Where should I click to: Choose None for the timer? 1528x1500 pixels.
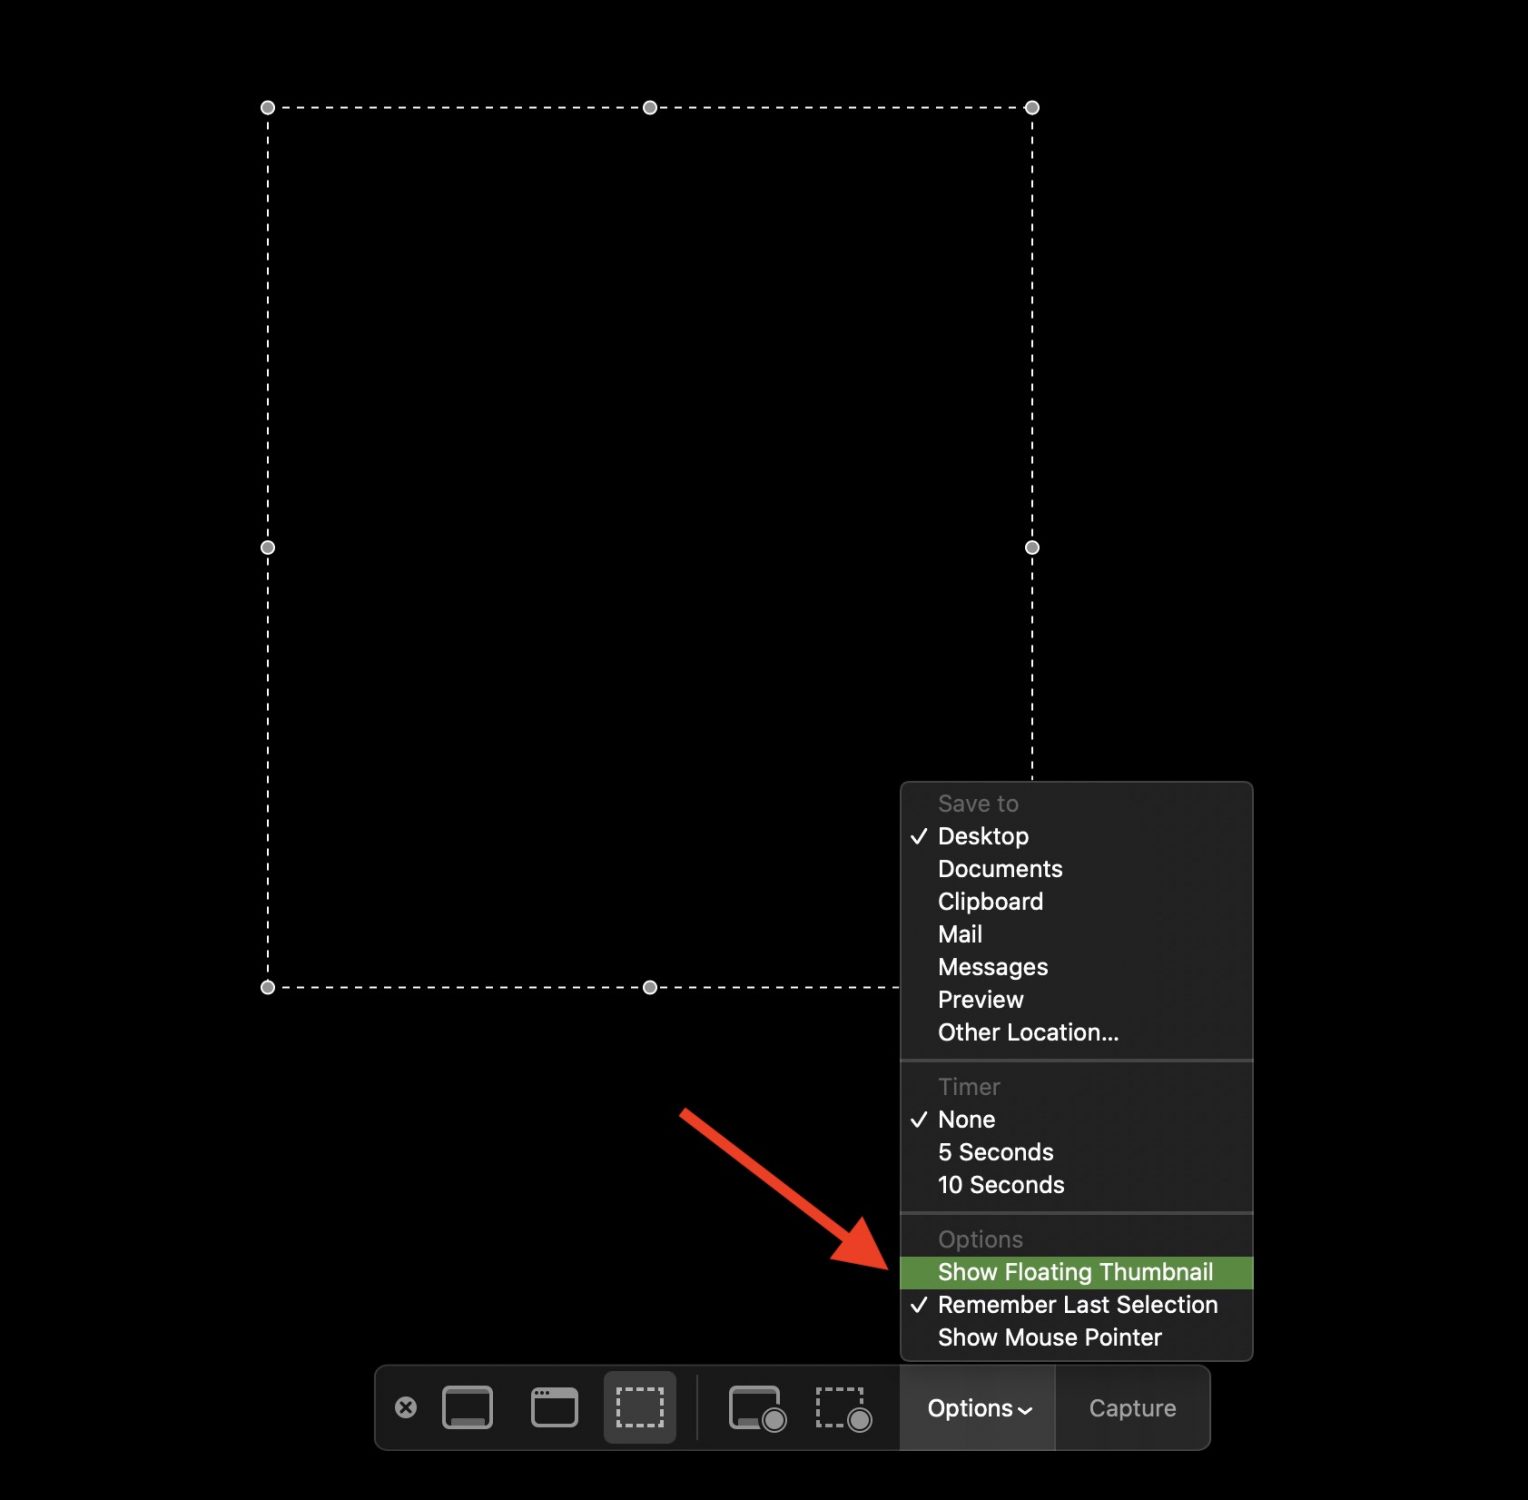point(966,1120)
